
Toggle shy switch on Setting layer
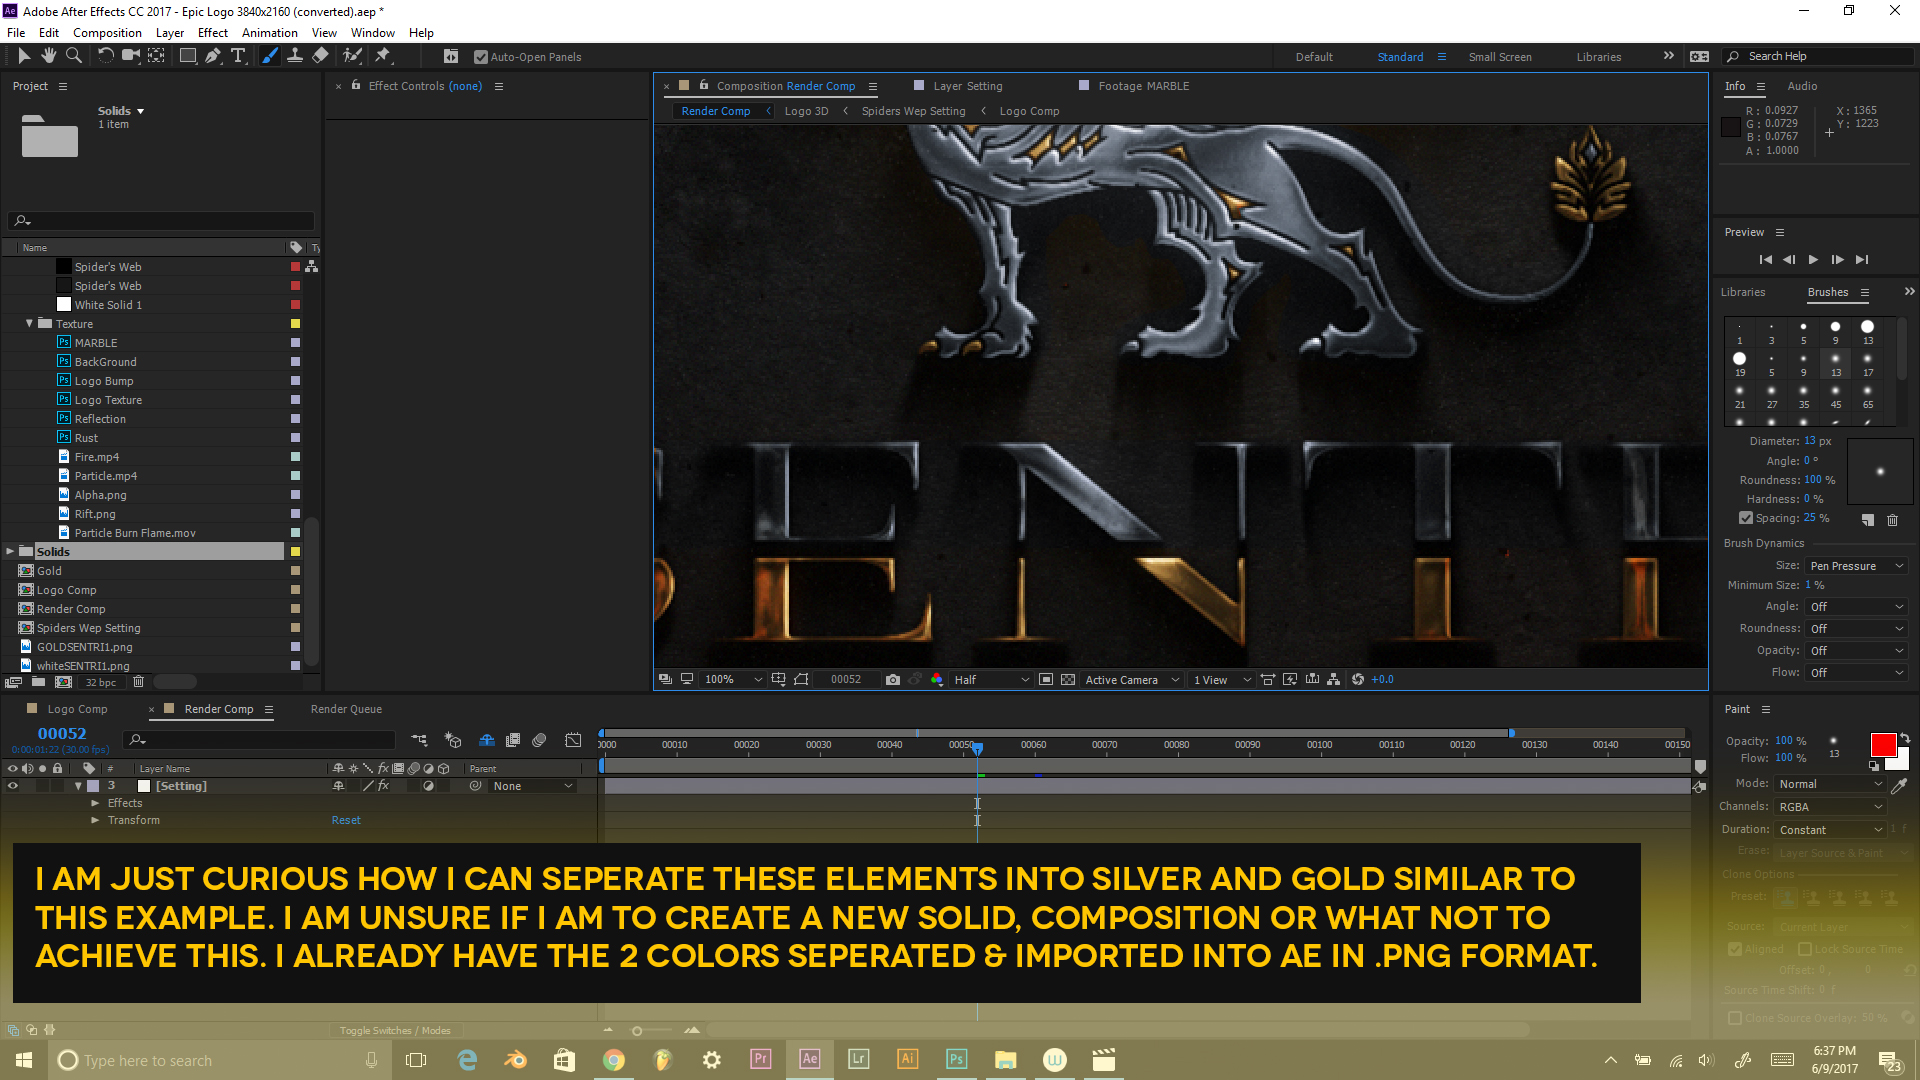(x=339, y=786)
